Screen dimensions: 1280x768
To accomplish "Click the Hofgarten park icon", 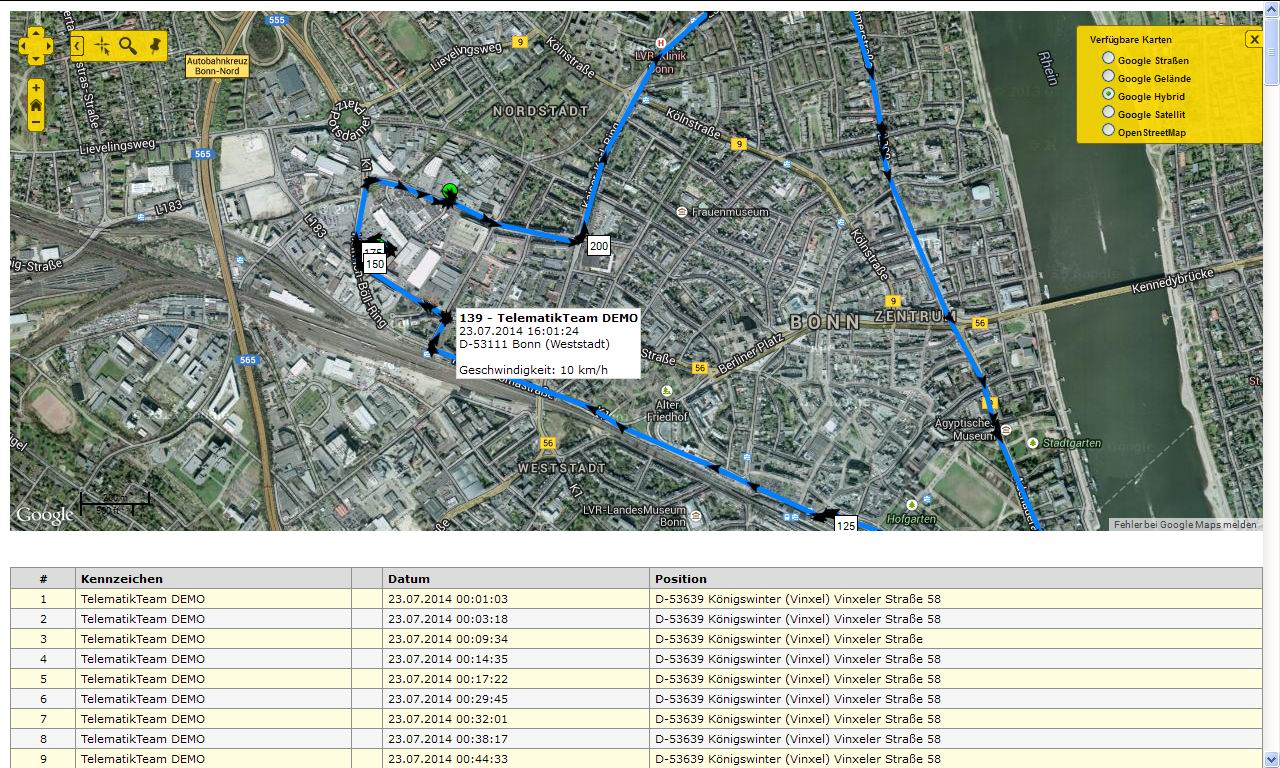I will [x=911, y=505].
